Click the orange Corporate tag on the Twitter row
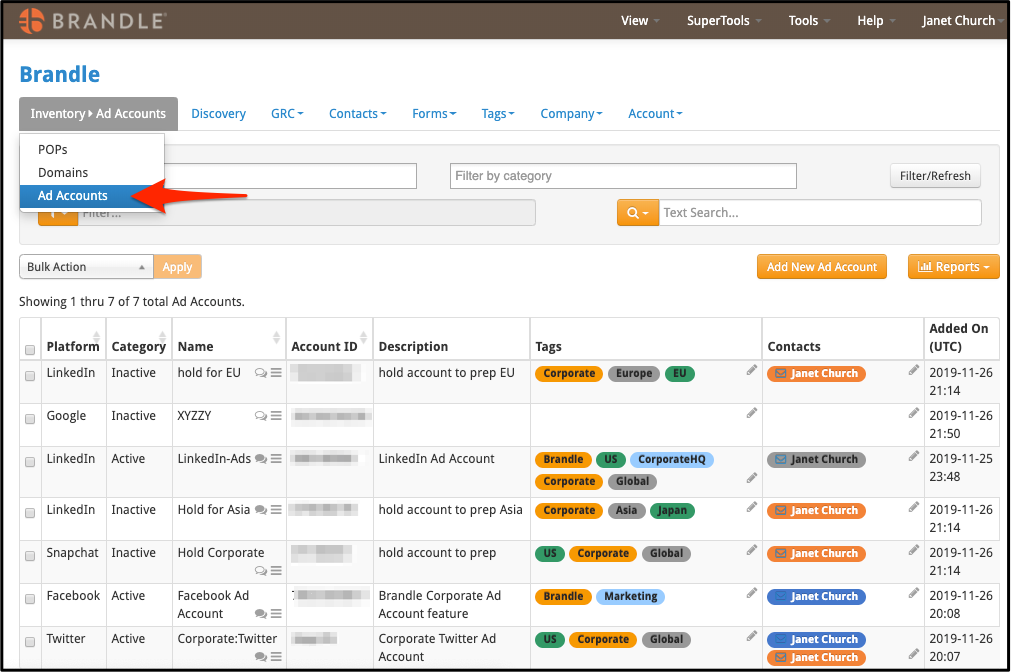Screen dimensions: 1011x672 point(603,639)
